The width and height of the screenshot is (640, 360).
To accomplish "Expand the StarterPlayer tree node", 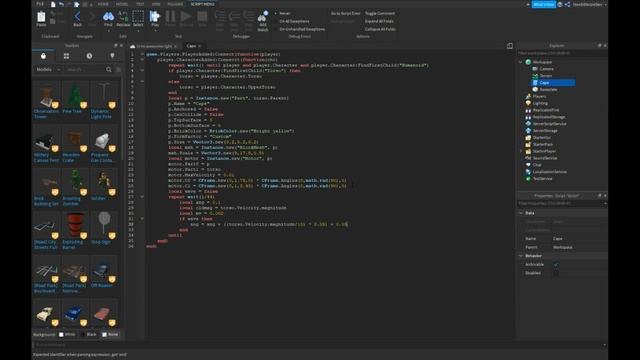I will pos(521,151).
